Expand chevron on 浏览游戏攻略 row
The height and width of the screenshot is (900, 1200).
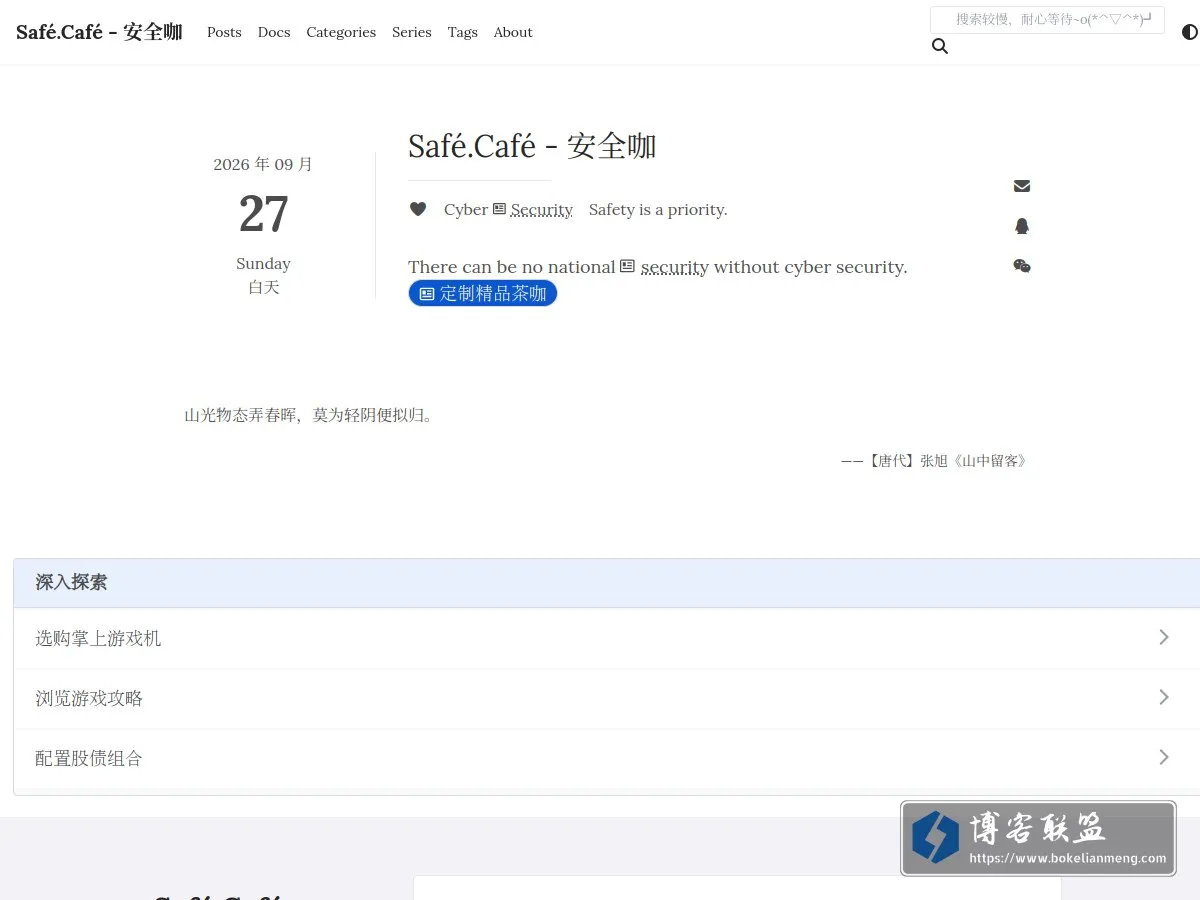1164,697
